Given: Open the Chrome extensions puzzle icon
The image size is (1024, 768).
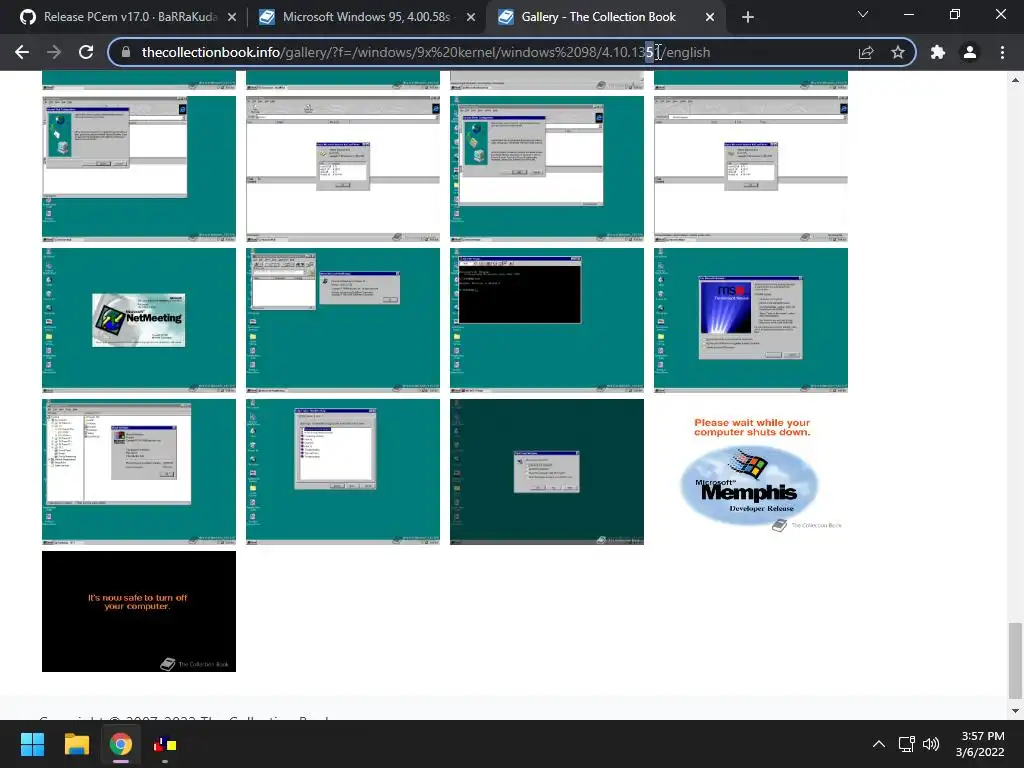Looking at the screenshot, I should [938, 52].
